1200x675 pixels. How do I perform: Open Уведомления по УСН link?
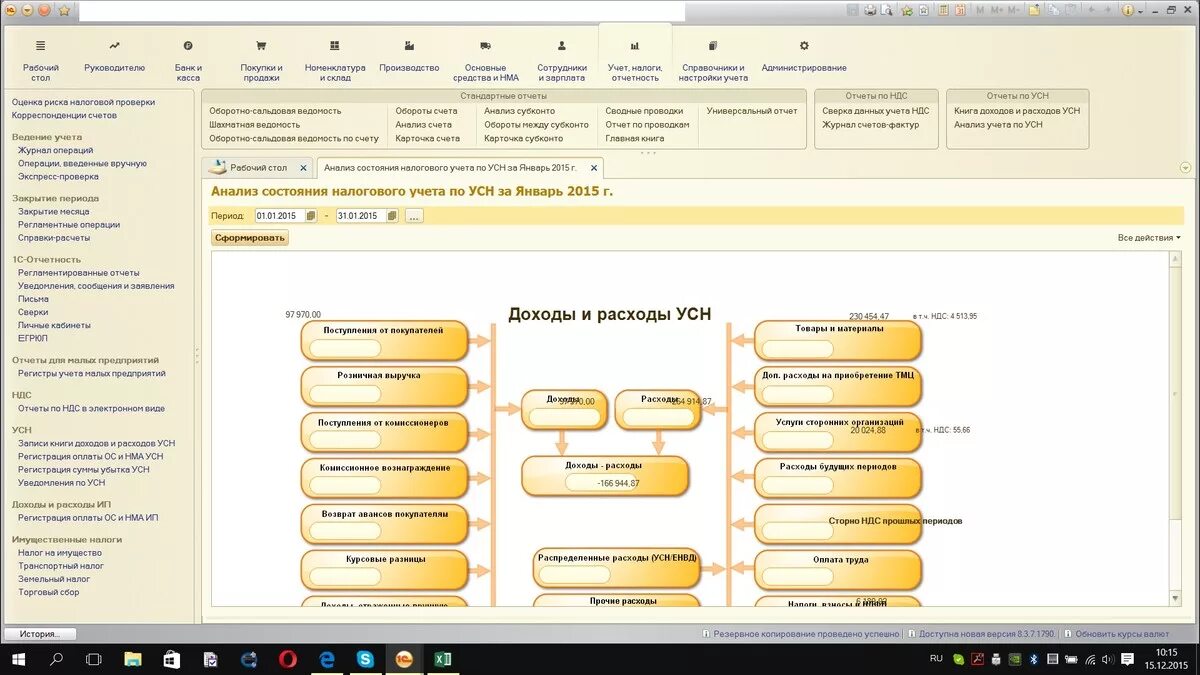pyautogui.click(x=61, y=482)
